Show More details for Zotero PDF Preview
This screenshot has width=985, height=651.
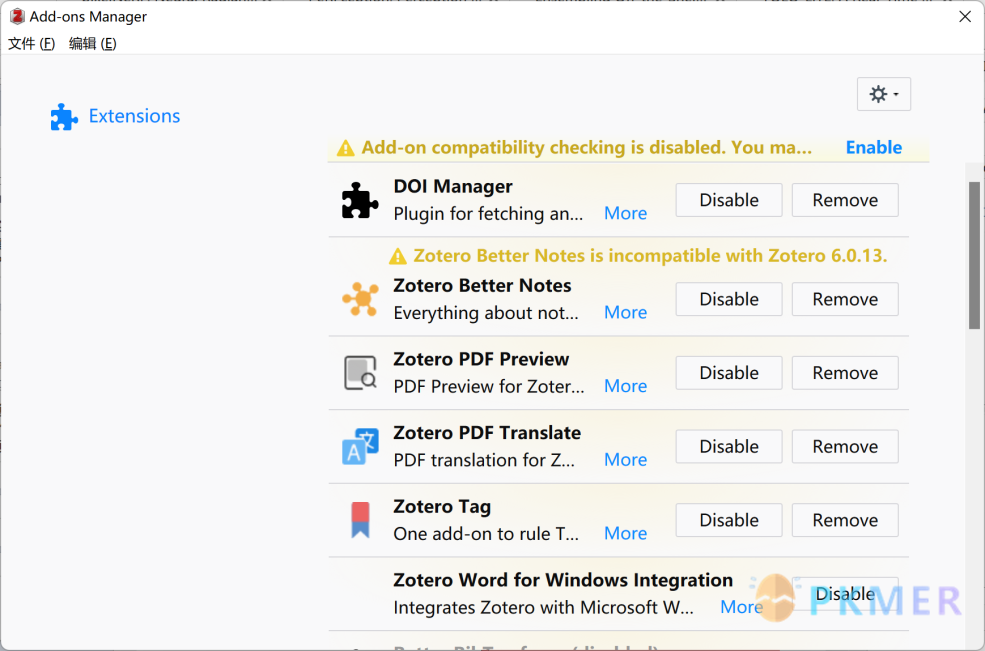625,386
